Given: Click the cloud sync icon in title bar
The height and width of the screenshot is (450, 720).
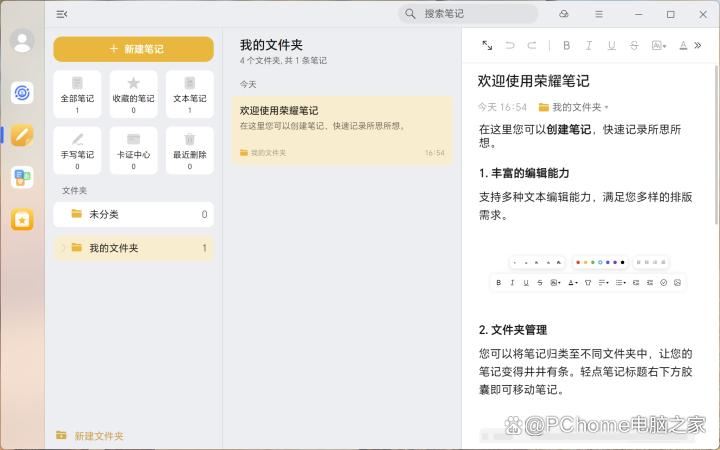Looking at the screenshot, I should click(564, 14).
